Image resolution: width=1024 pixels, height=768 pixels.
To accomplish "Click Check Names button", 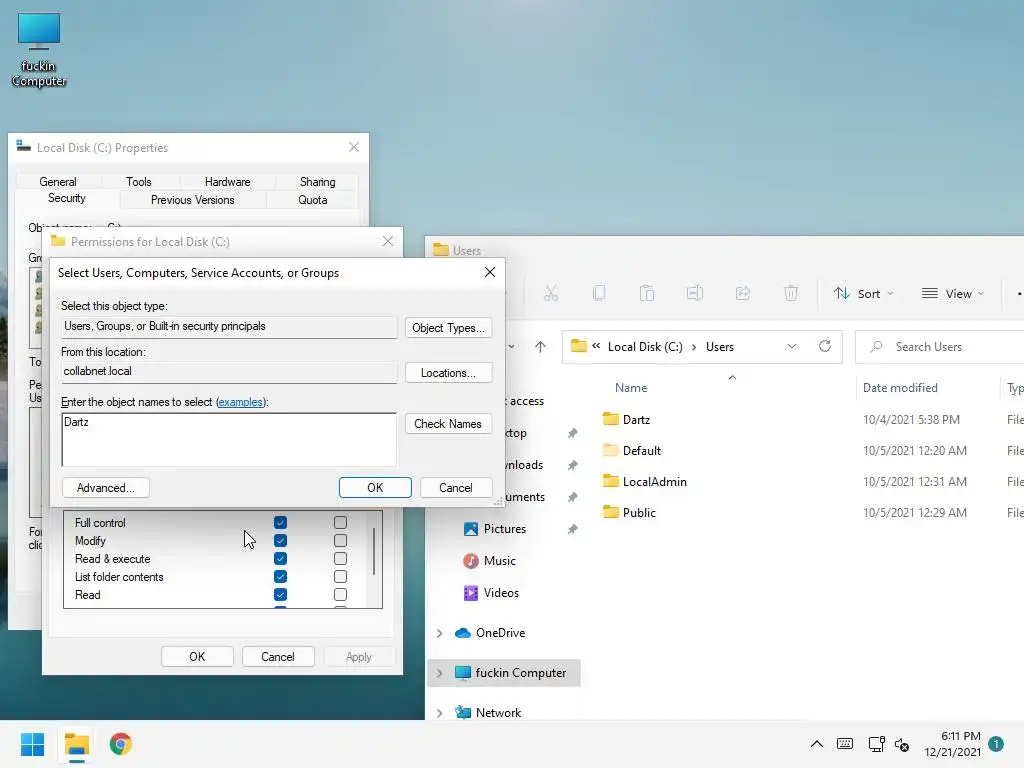I will tap(448, 424).
